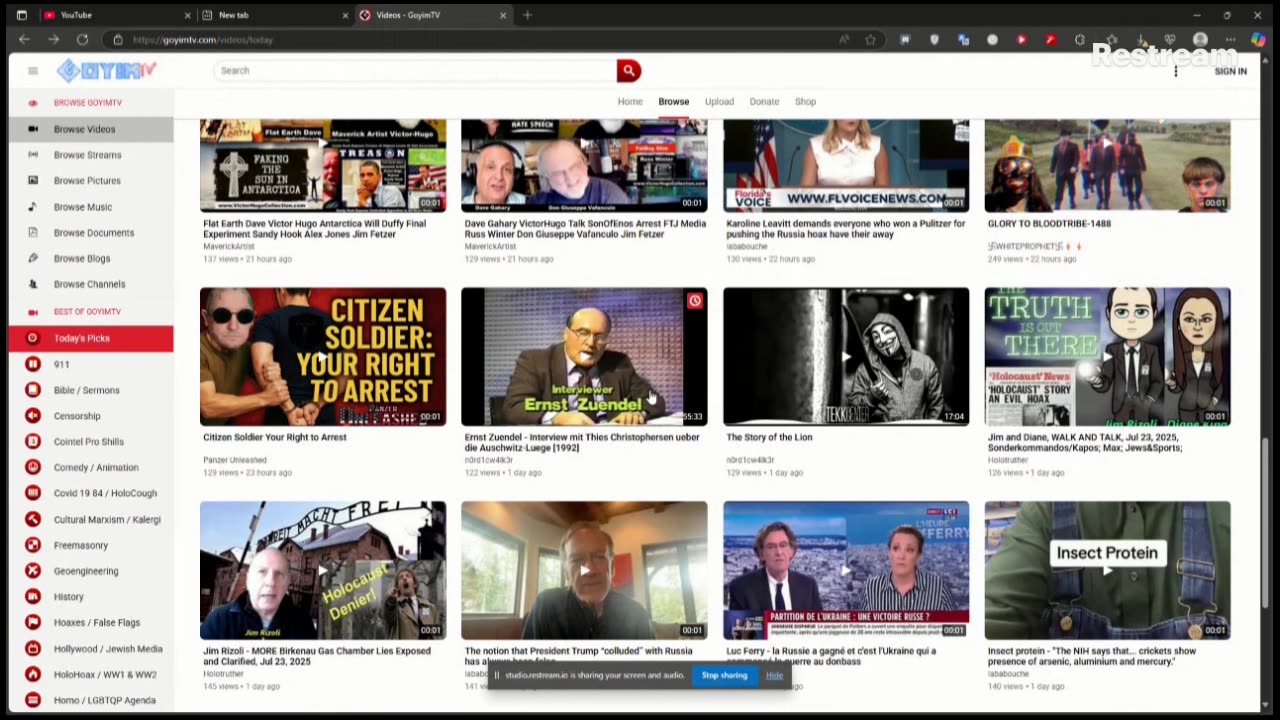Click the Stop sharing button

click(724, 675)
